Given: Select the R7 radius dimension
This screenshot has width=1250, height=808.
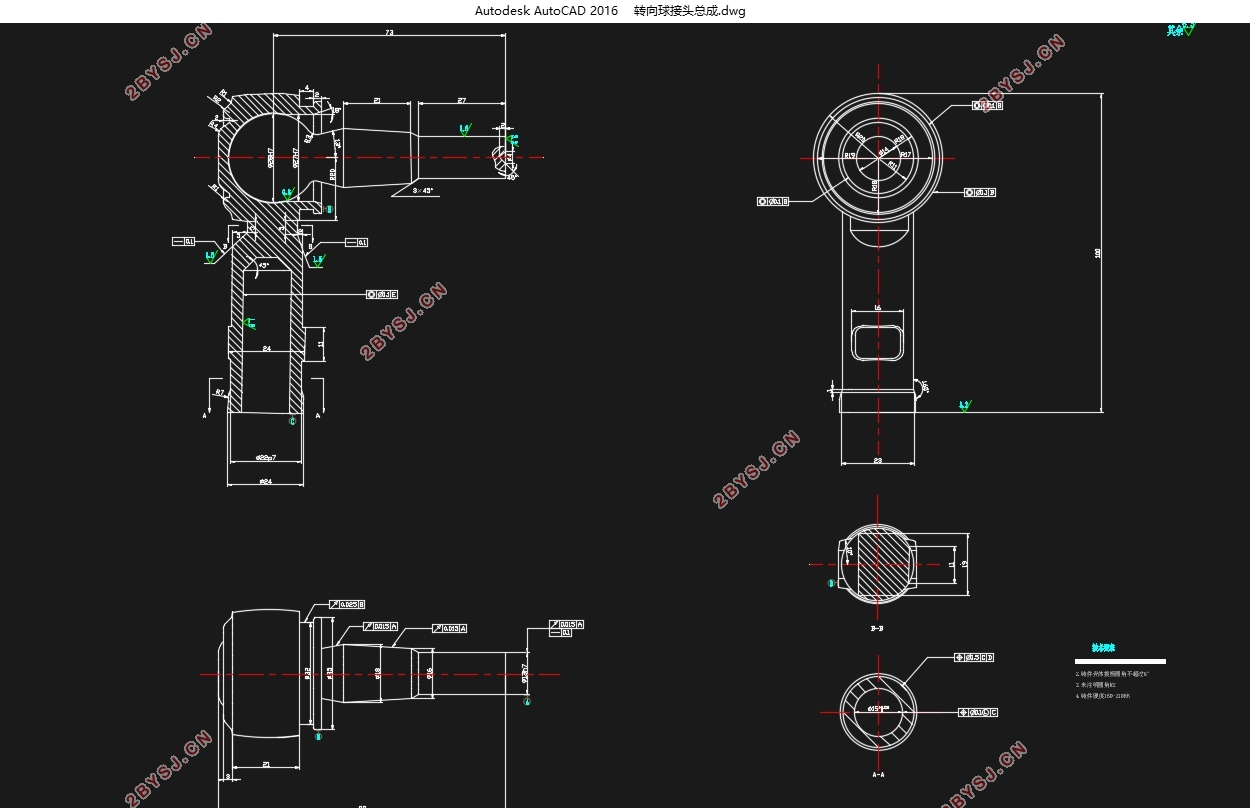Looking at the screenshot, I should (x=219, y=393).
